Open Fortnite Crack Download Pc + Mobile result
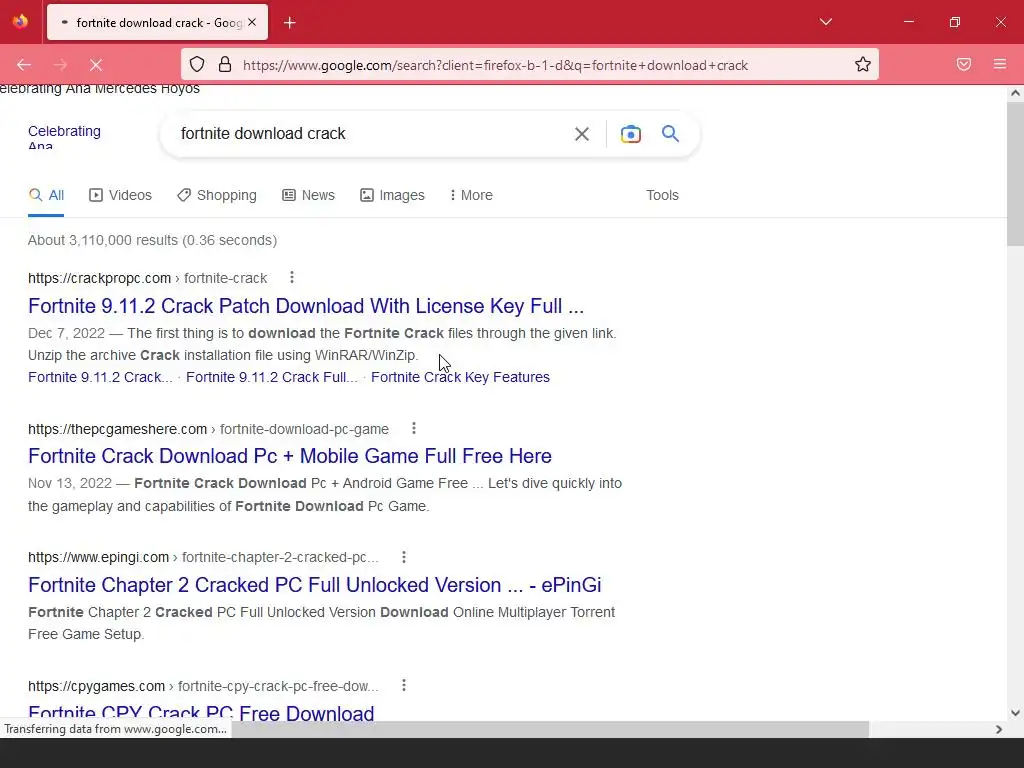 pos(290,456)
